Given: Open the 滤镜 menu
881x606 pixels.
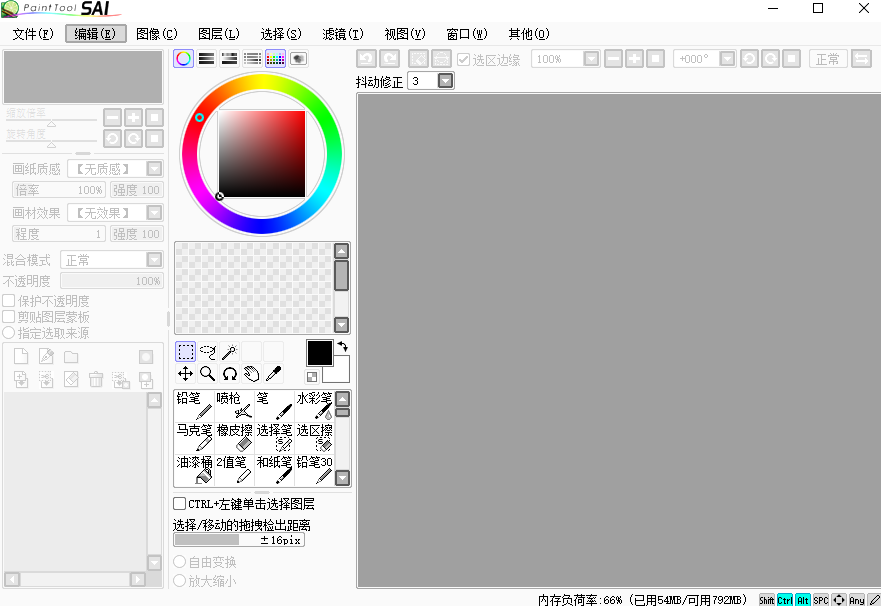Looking at the screenshot, I should (x=342, y=33).
